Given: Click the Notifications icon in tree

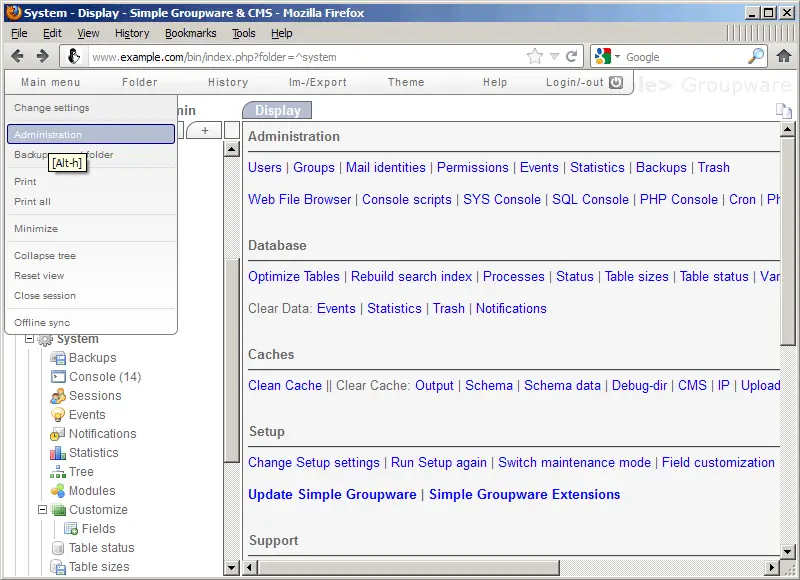Looking at the screenshot, I should (57, 434).
